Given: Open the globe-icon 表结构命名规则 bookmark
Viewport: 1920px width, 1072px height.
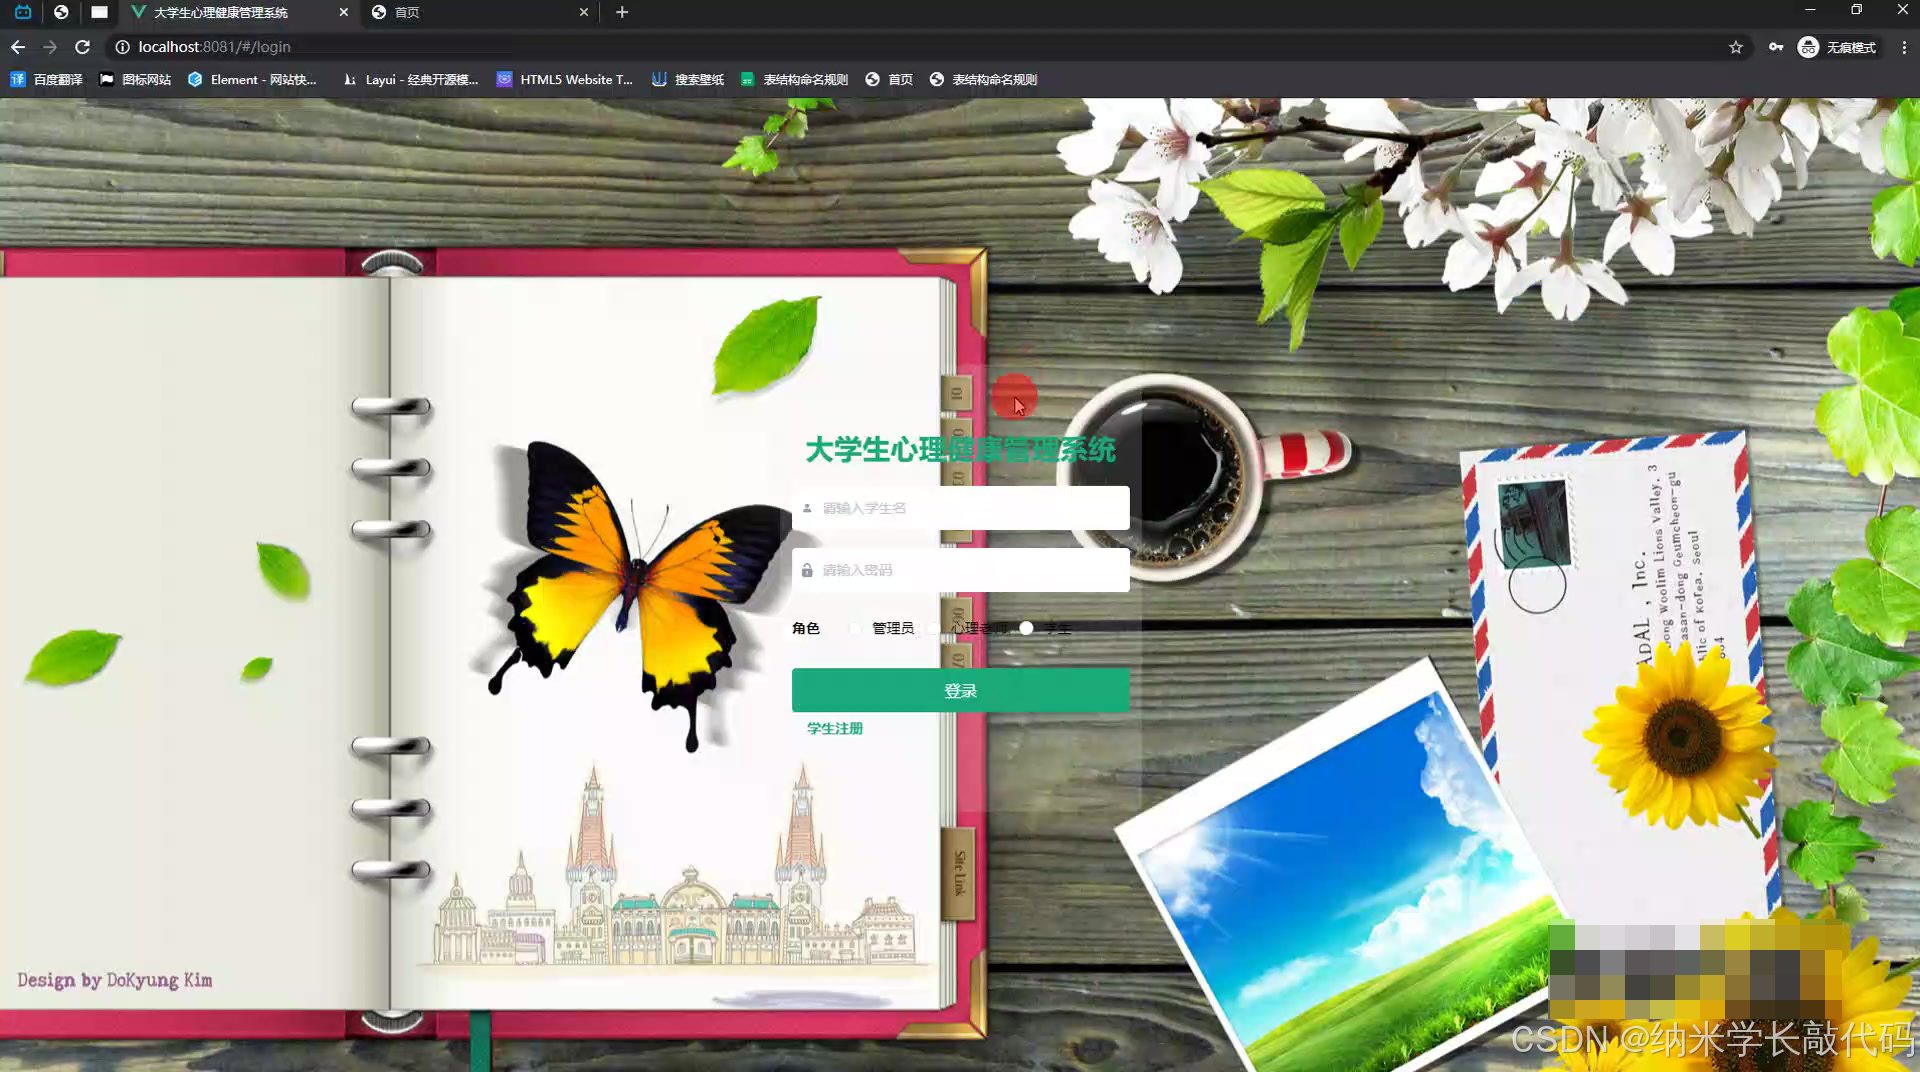Looking at the screenshot, I should (983, 79).
